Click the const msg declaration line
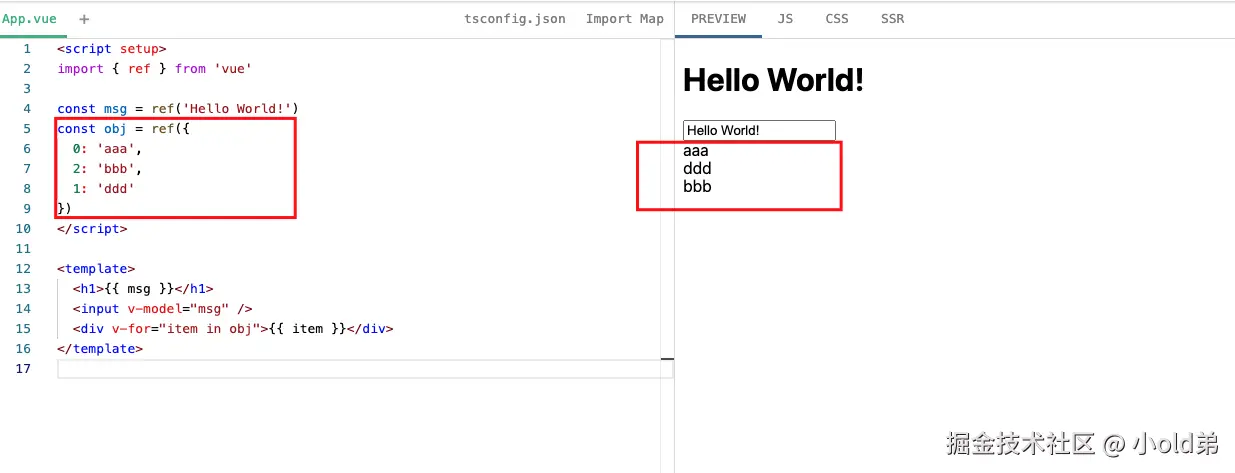 tap(178, 109)
